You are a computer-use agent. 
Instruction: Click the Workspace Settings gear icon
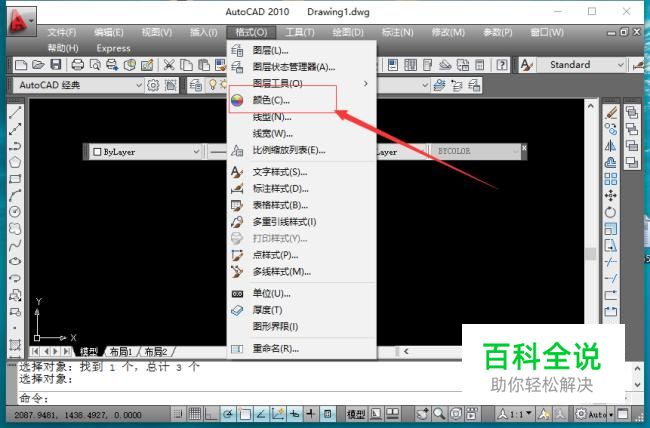tap(153, 85)
